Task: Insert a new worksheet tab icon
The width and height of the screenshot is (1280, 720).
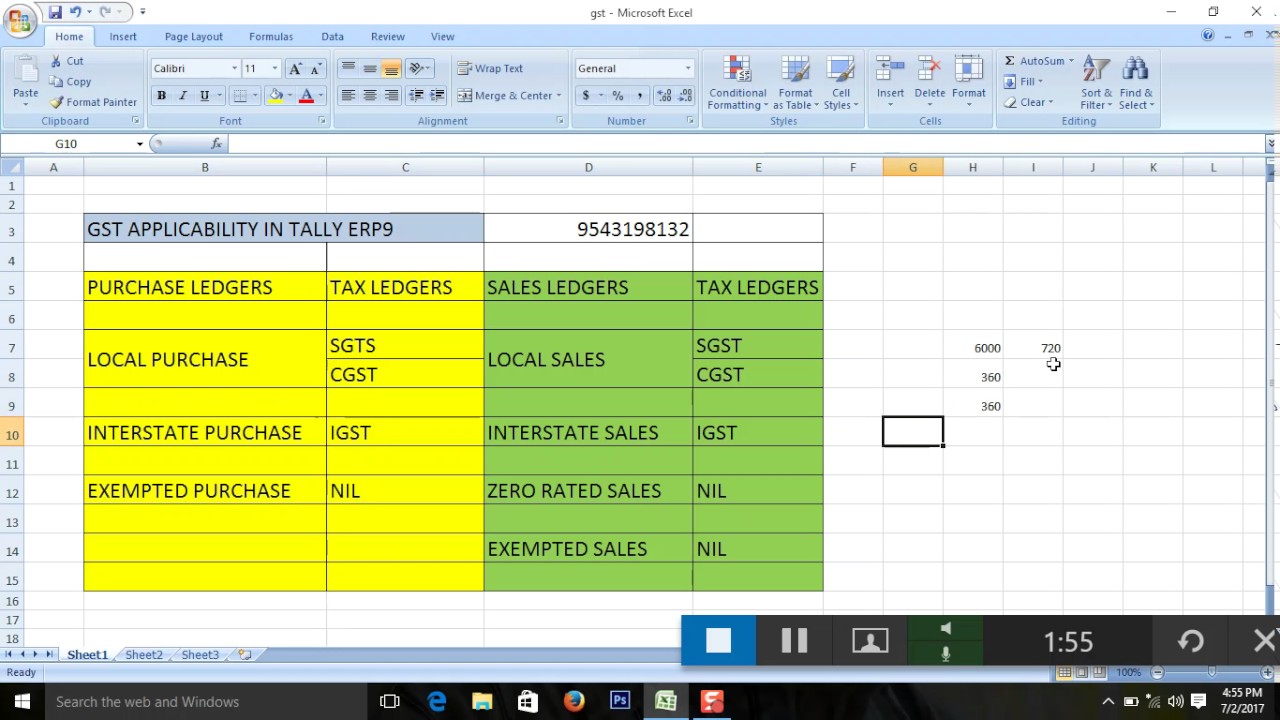Action: click(x=244, y=654)
